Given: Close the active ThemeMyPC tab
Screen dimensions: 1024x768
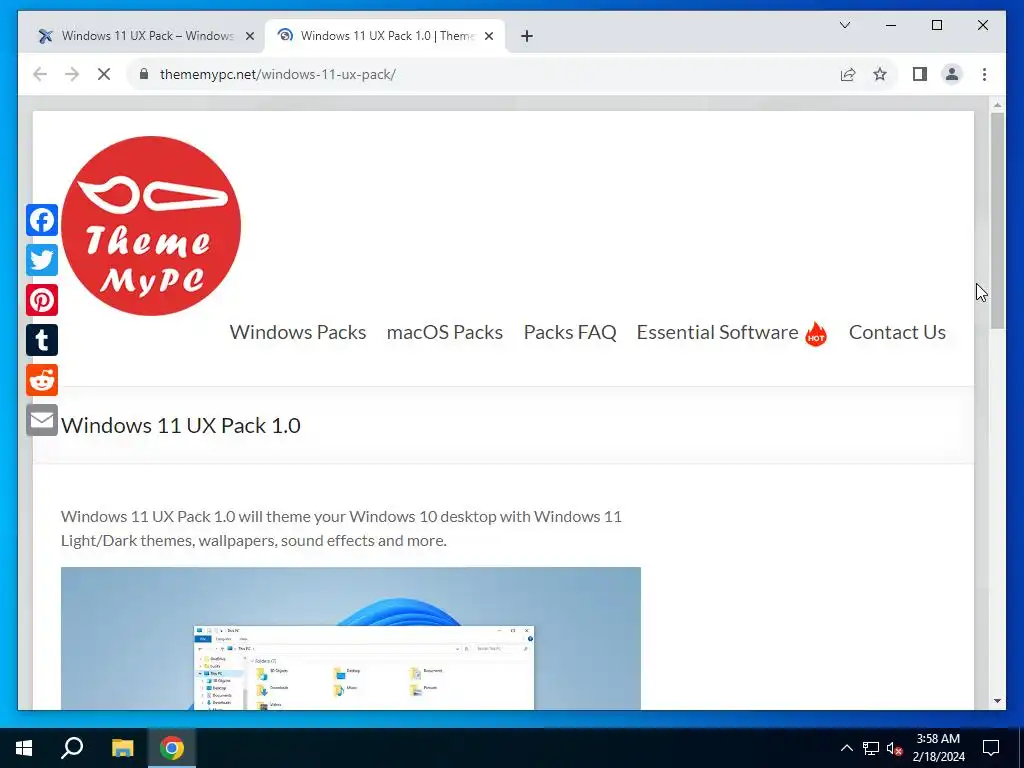Looking at the screenshot, I should click(x=488, y=36).
